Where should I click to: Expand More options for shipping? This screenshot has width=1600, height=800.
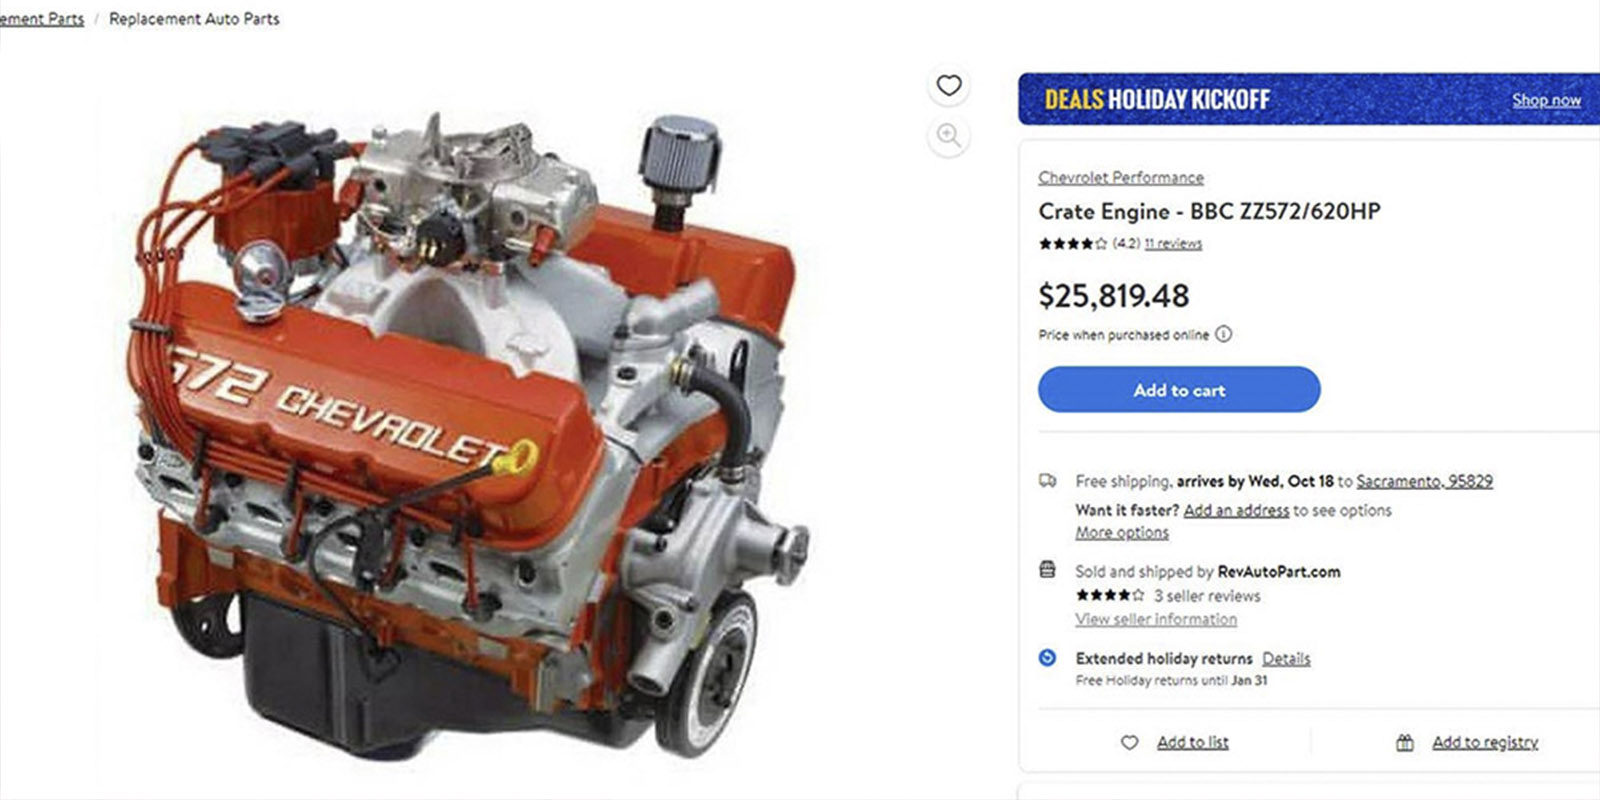coord(1122,533)
